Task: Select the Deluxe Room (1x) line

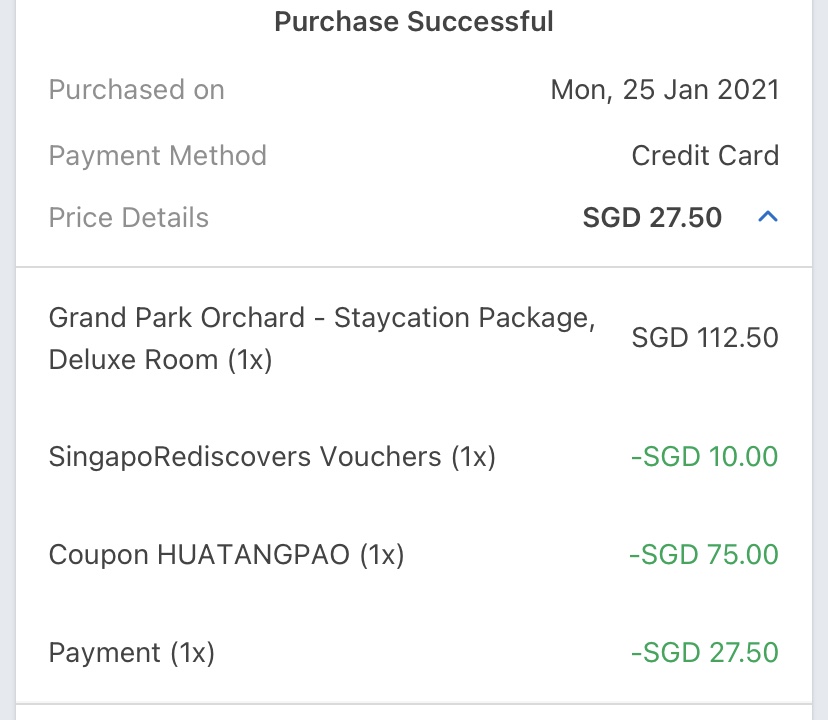Action: [160, 360]
